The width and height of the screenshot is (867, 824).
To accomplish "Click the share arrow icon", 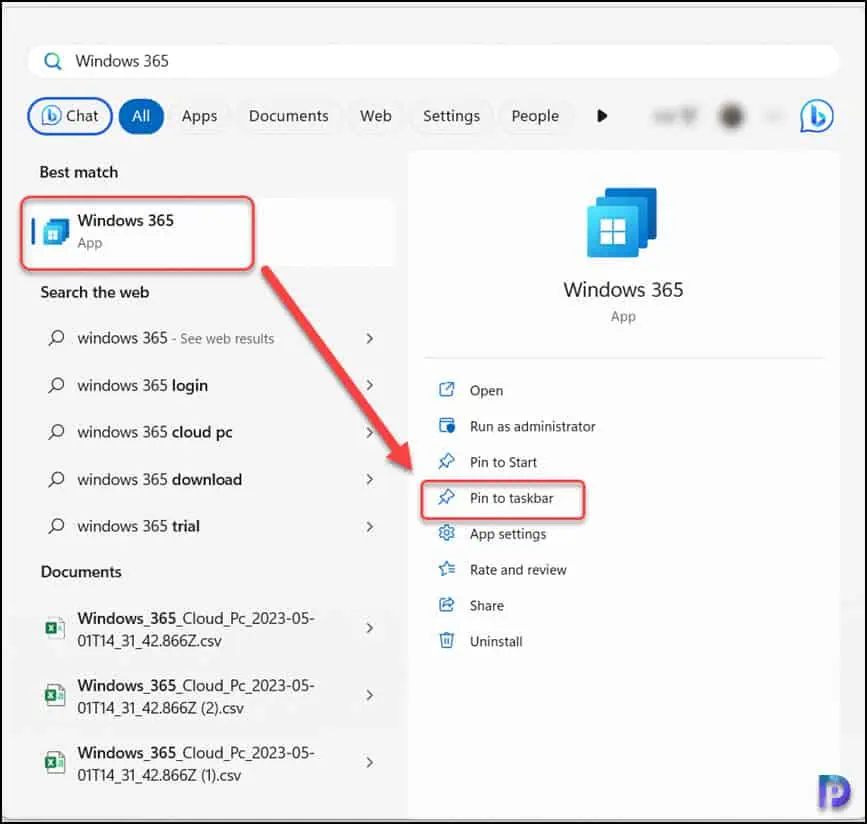I will click(447, 604).
